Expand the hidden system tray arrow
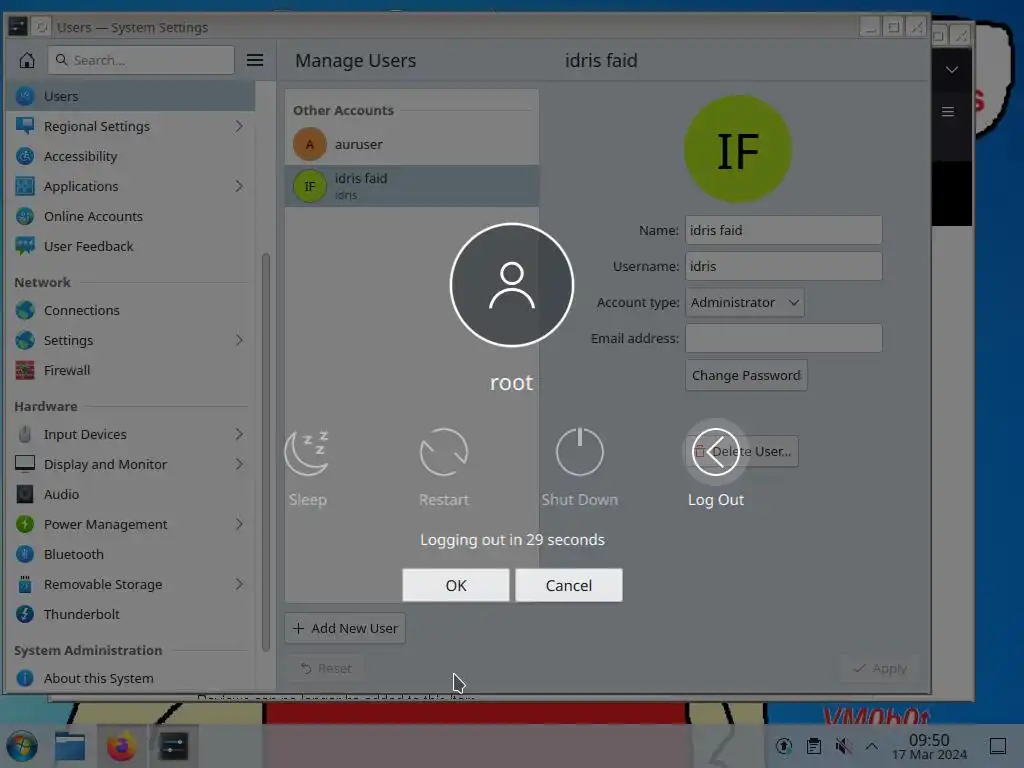This screenshot has width=1024, height=768. (x=871, y=746)
